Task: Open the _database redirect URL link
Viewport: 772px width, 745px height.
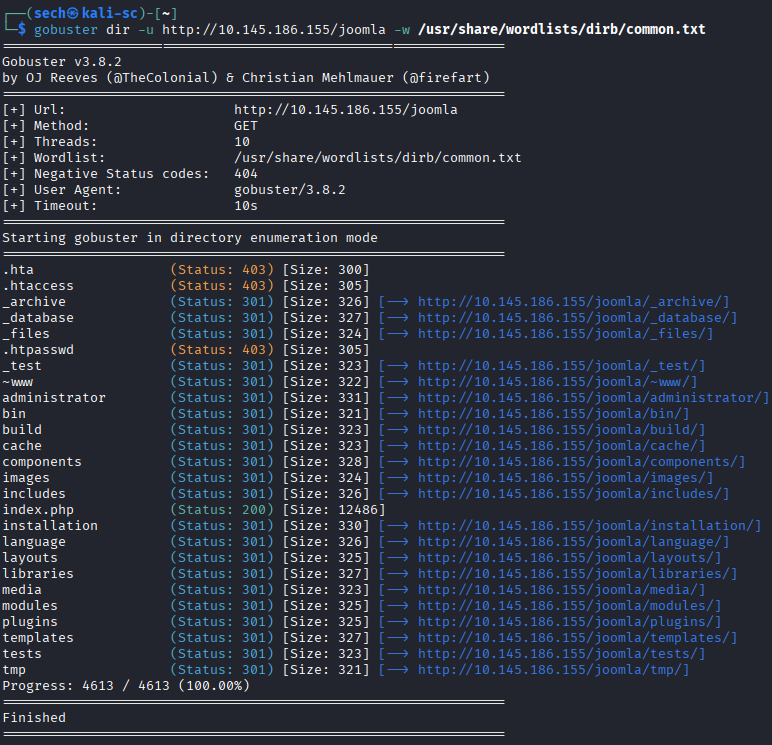Action: tap(574, 318)
